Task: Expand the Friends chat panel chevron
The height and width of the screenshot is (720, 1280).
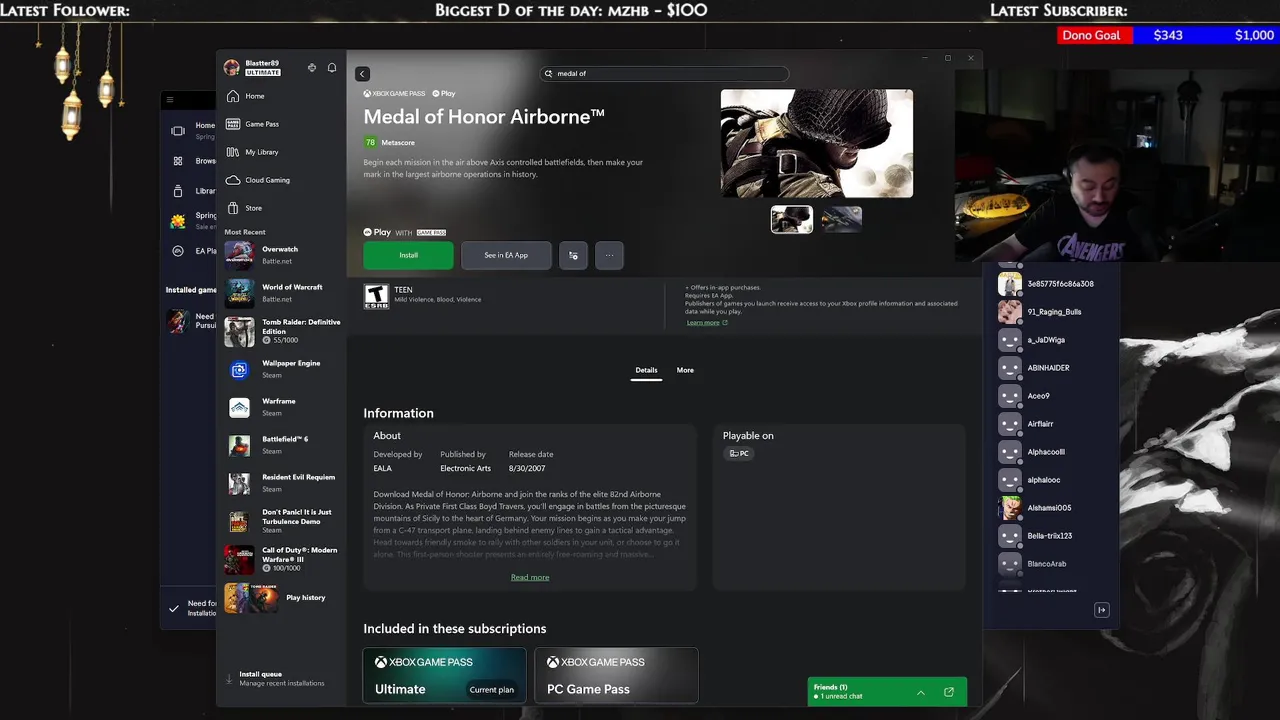Action: (921, 692)
